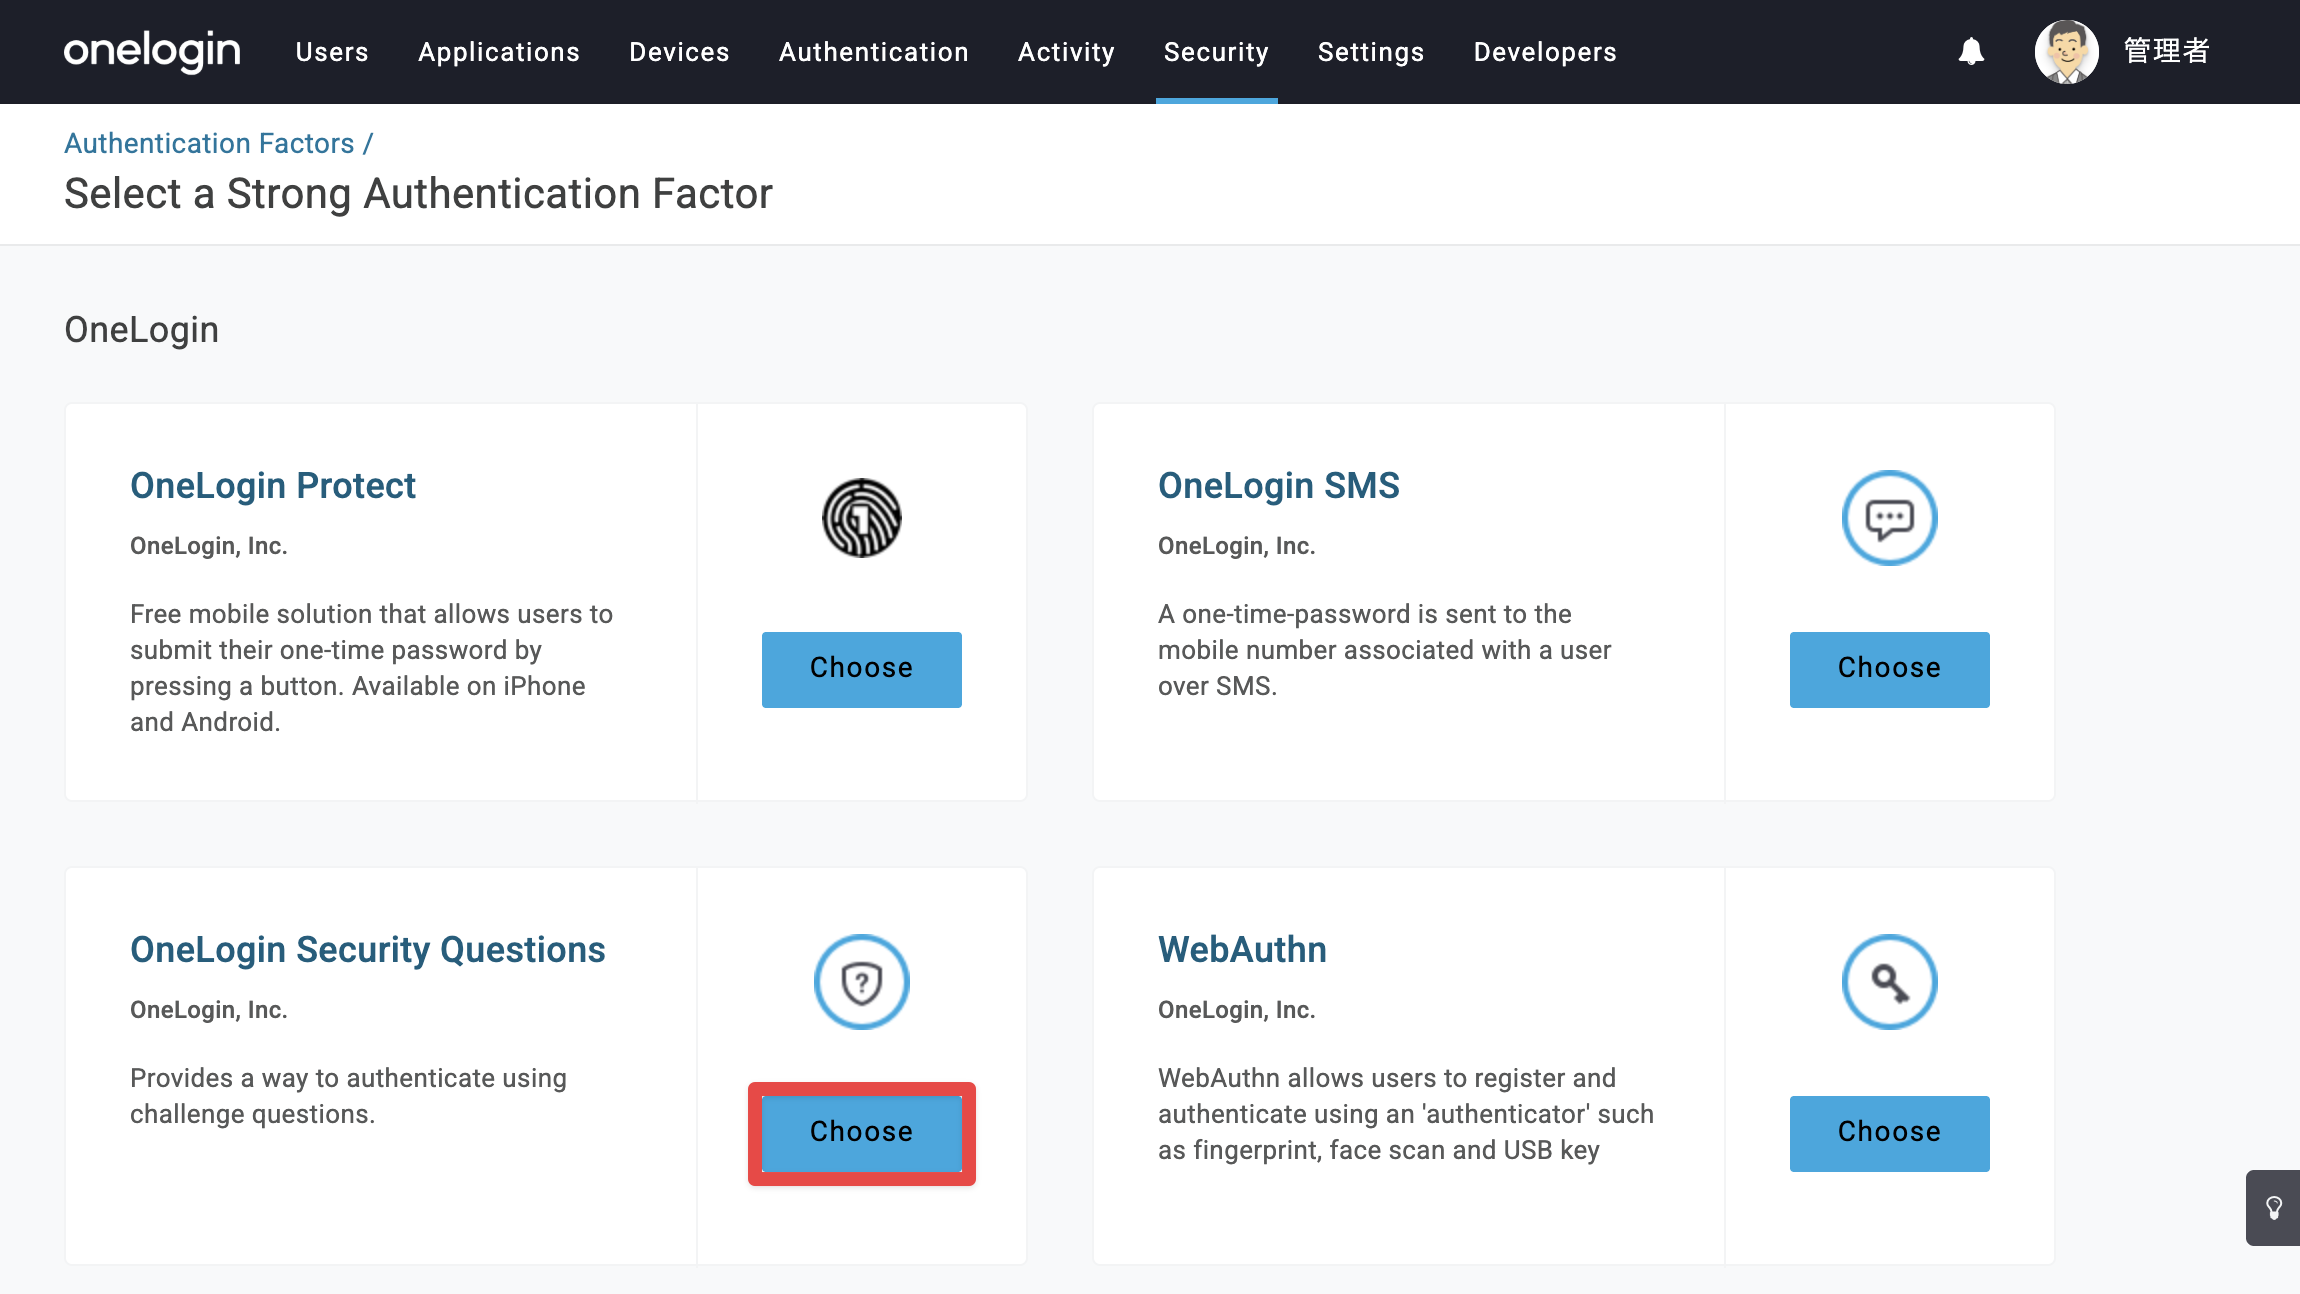
Task: Click the 'A one-time-password is sent' description
Action: pyautogui.click(x=1385, y=649)
